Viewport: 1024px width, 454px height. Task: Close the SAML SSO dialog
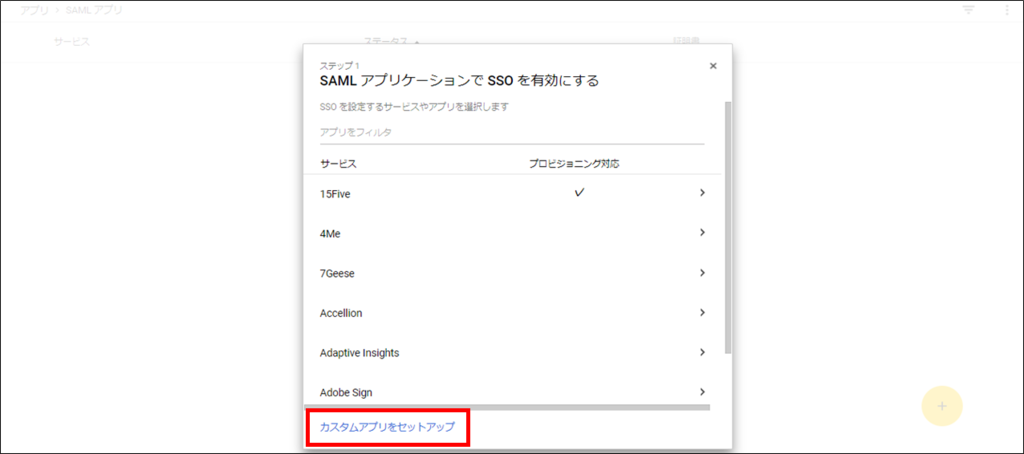[x=713, y=66]
